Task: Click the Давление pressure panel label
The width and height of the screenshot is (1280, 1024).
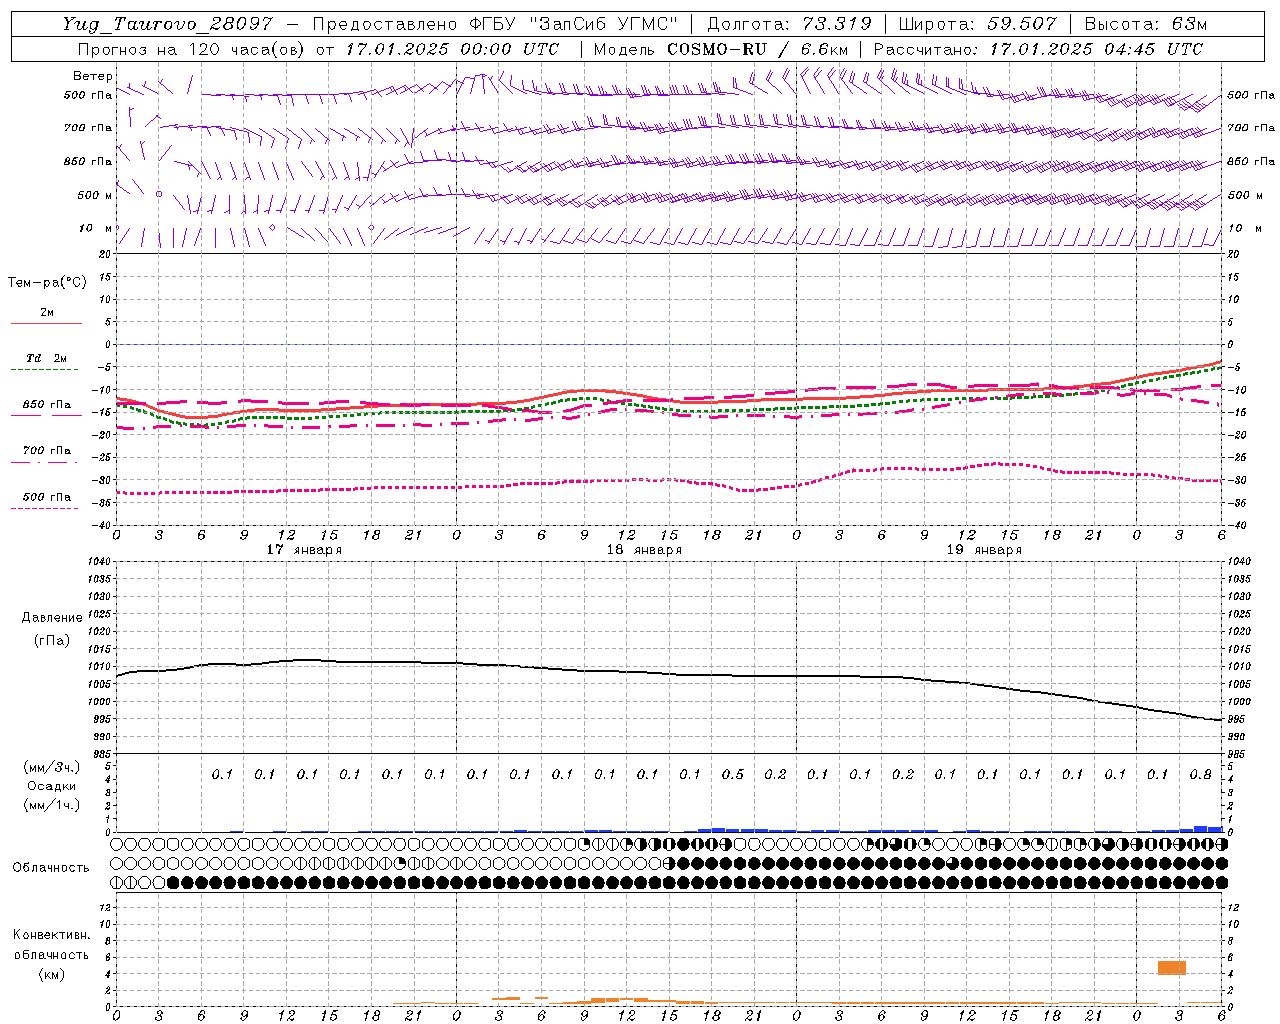Action: (x=52, y=617)
